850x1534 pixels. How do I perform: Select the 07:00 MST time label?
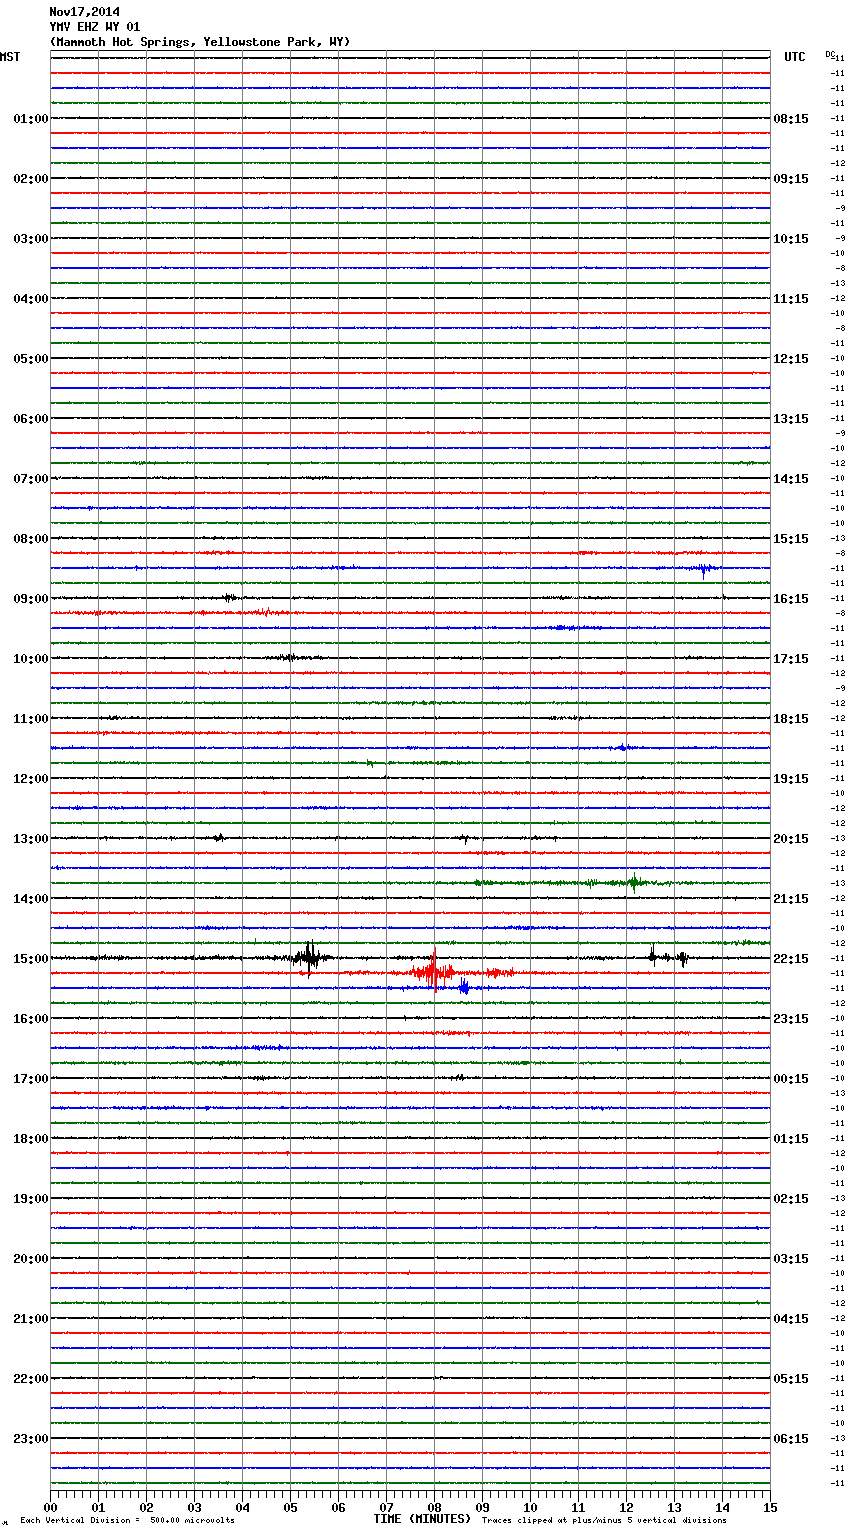click(x=30, y=479)
